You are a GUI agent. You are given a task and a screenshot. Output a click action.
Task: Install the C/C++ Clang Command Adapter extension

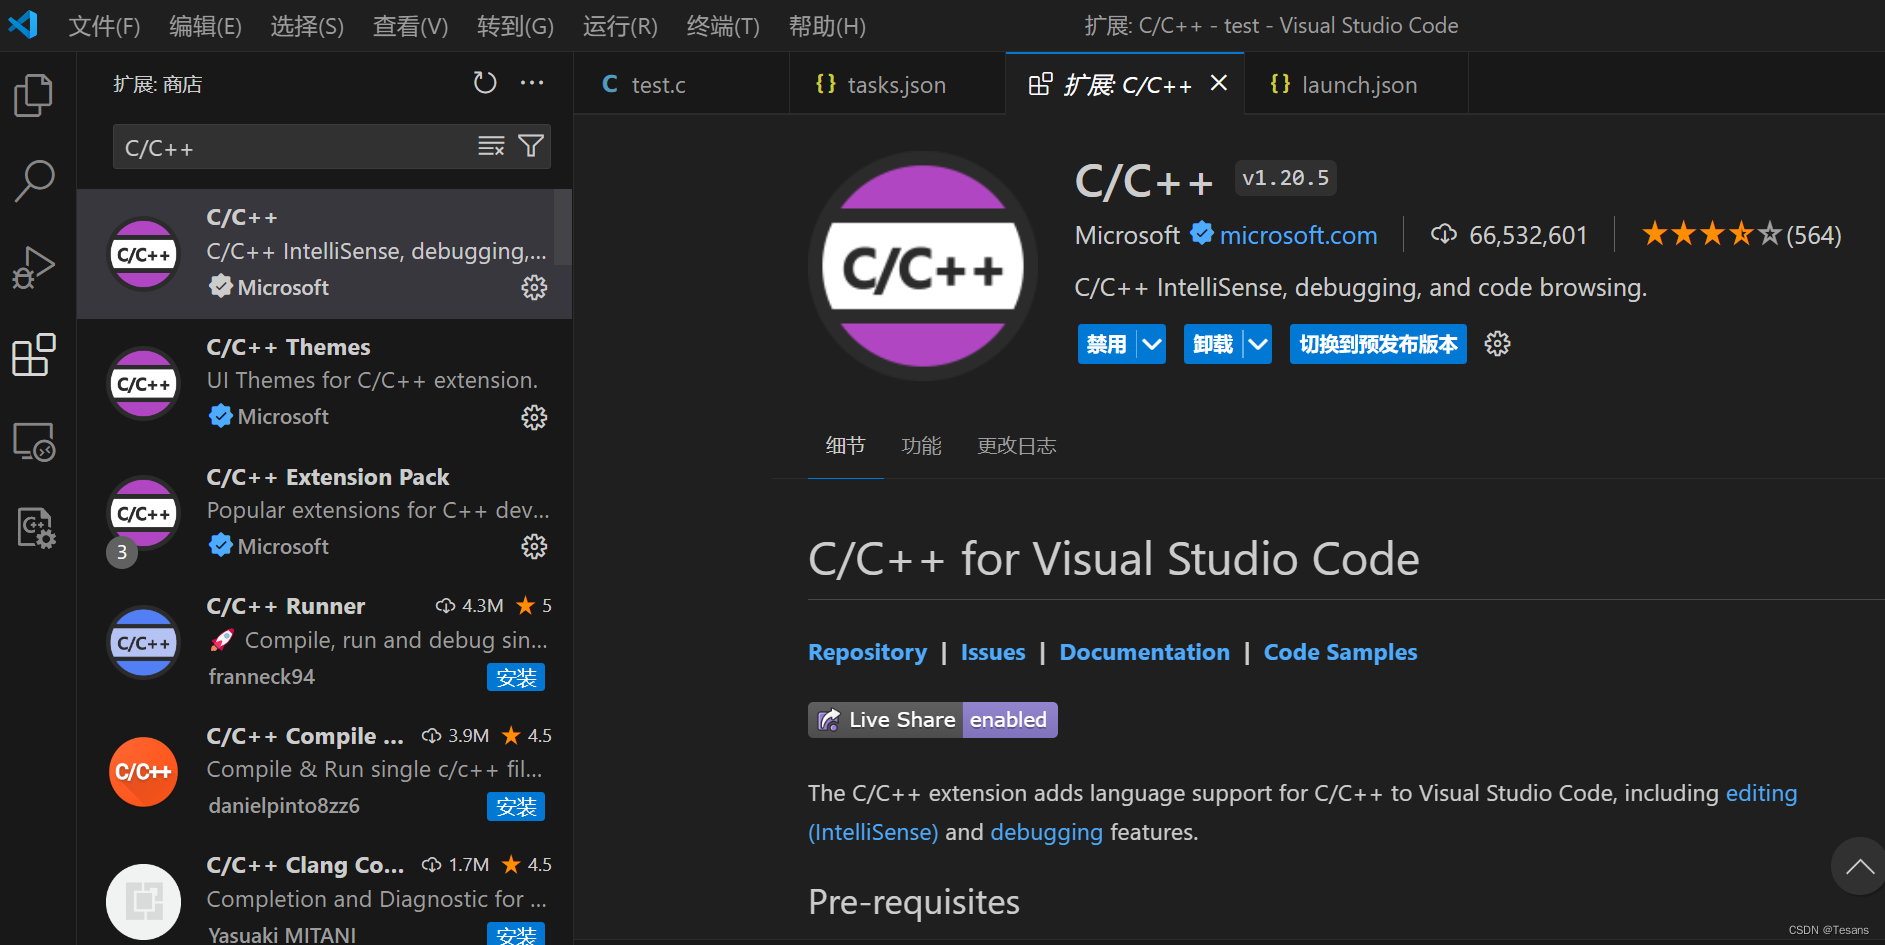click(516, 934)
